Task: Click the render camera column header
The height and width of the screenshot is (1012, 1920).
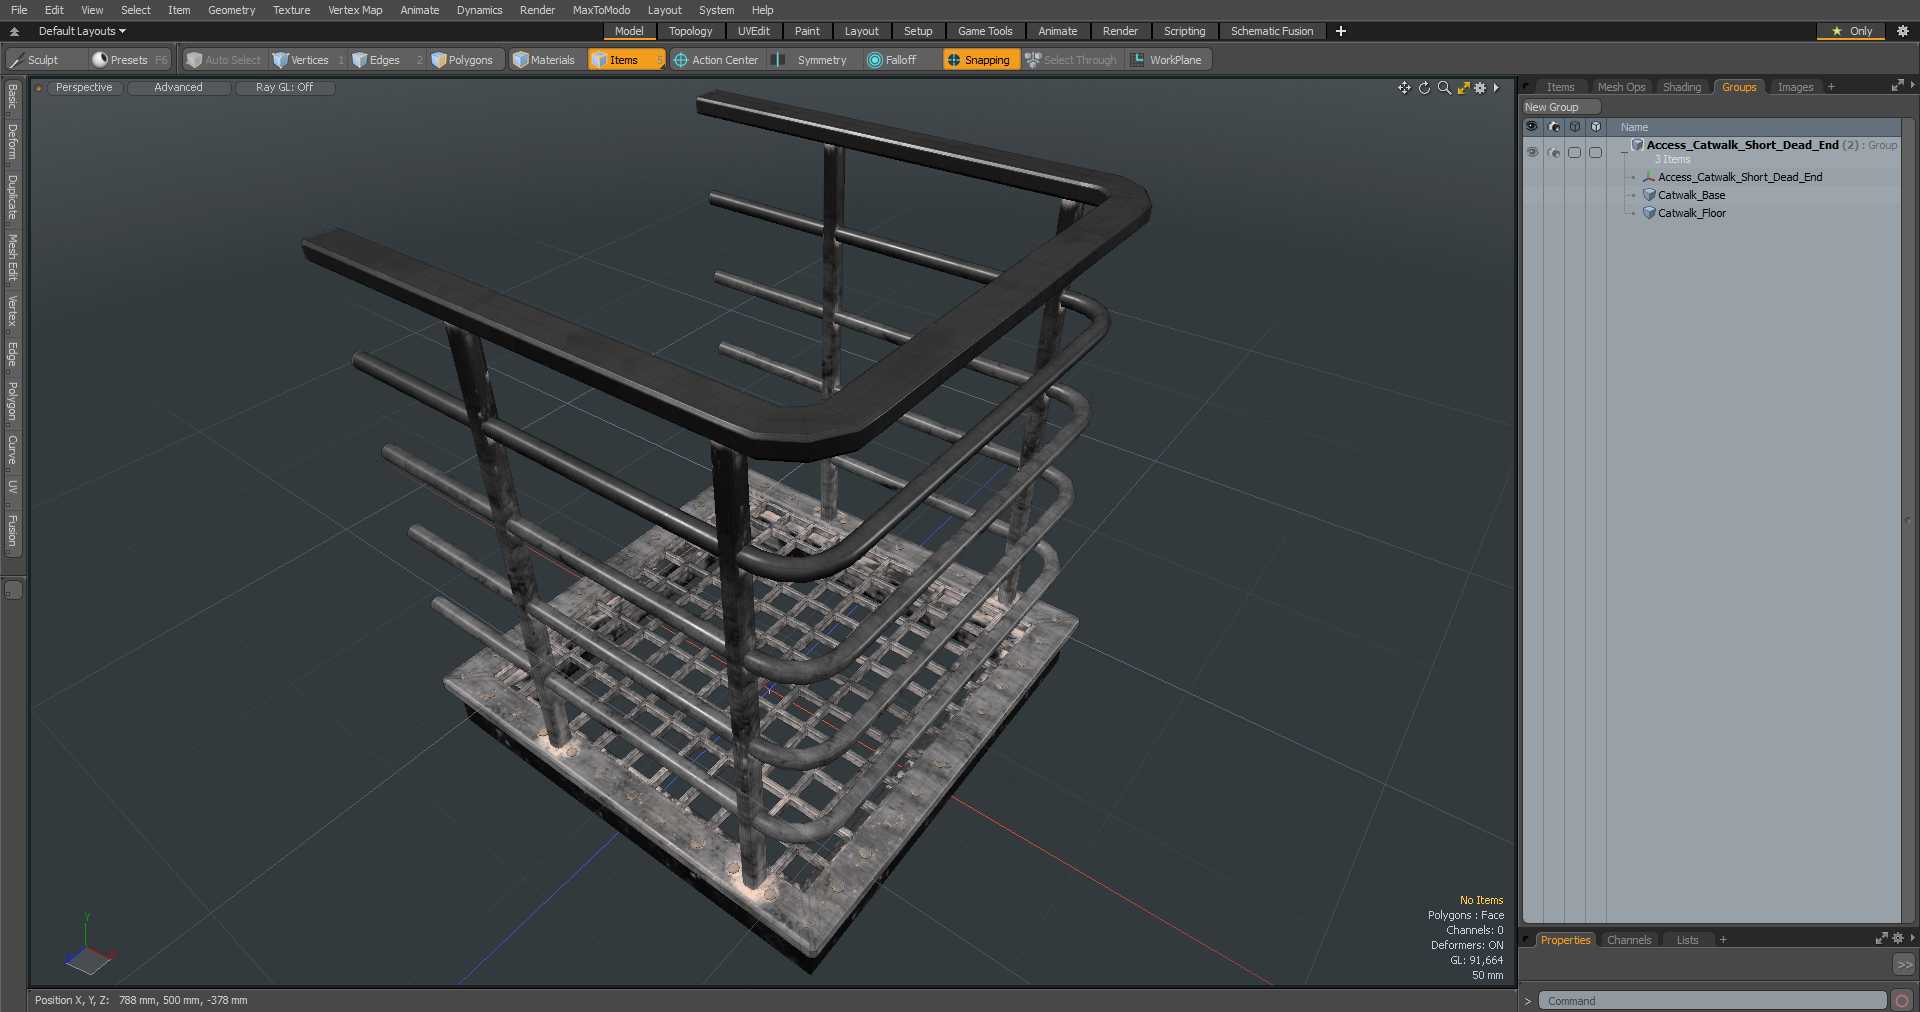Action: 1553,127
